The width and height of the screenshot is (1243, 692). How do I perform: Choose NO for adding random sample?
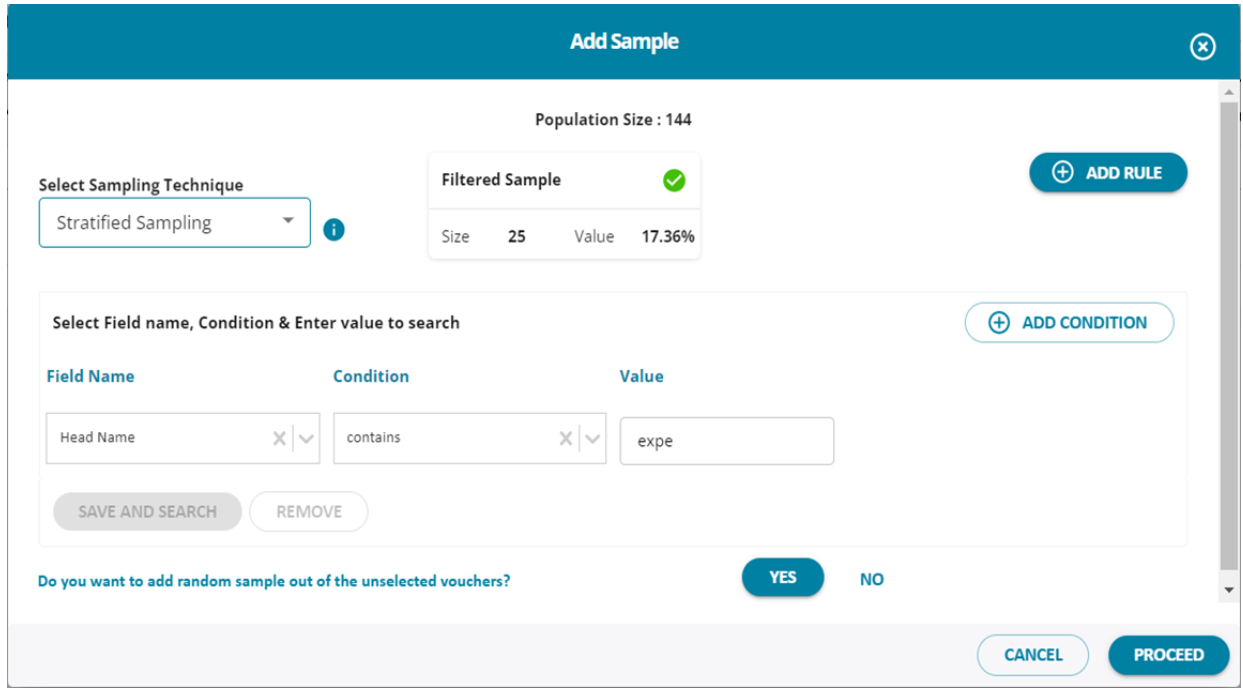pyautogui.click(x=871, y=579)
